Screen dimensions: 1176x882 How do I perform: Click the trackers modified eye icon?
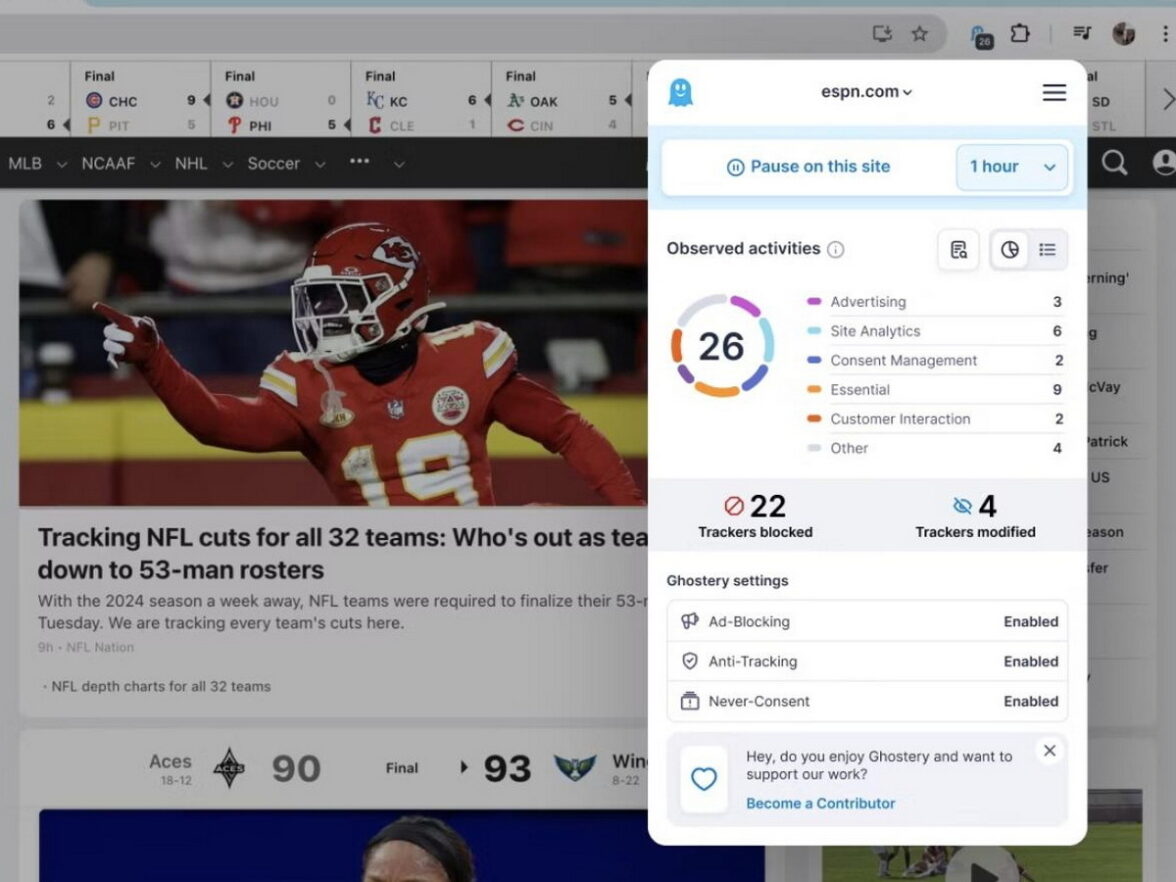pyautogui.click(x=962, y=506)
